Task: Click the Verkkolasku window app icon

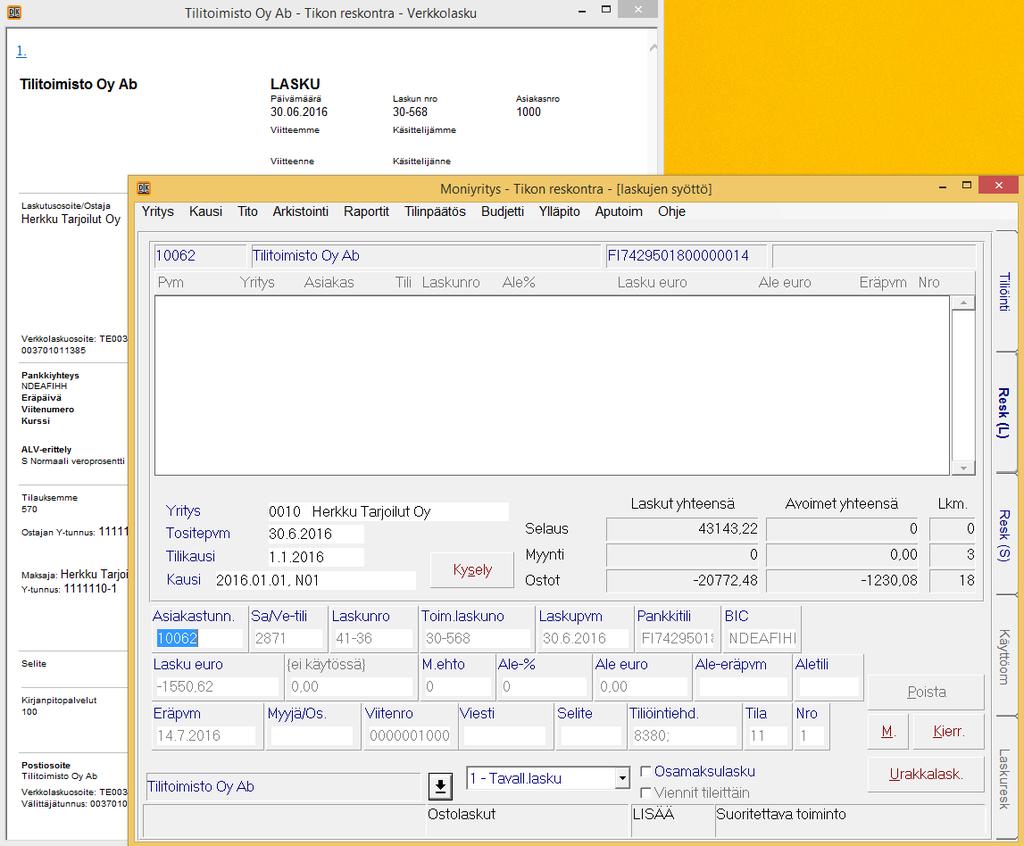Action: click(14, 12)
